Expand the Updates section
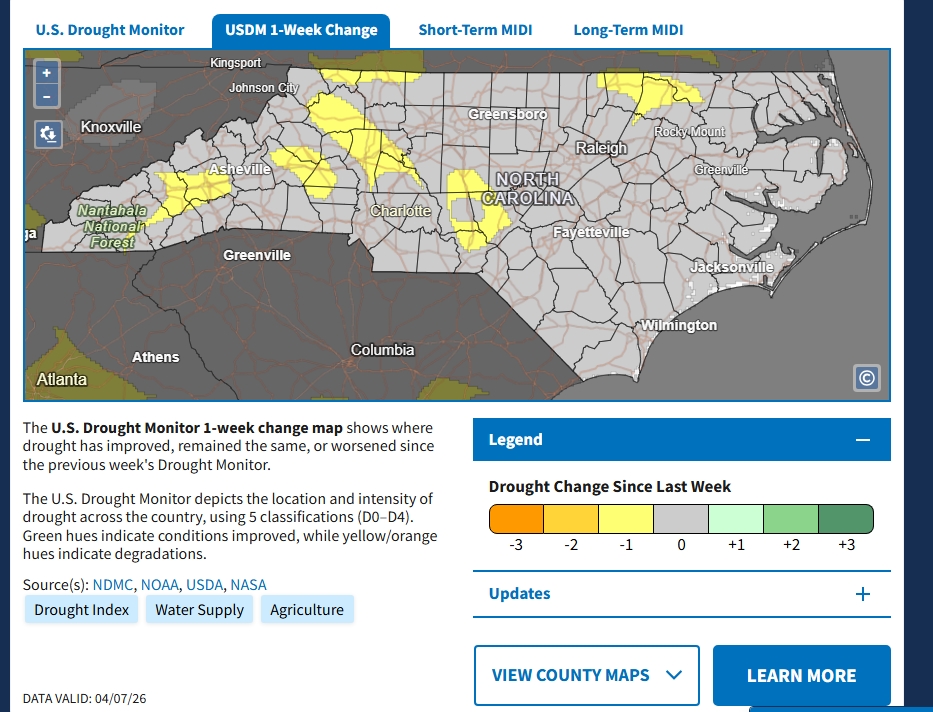933x712 pixels. (863, 594)
